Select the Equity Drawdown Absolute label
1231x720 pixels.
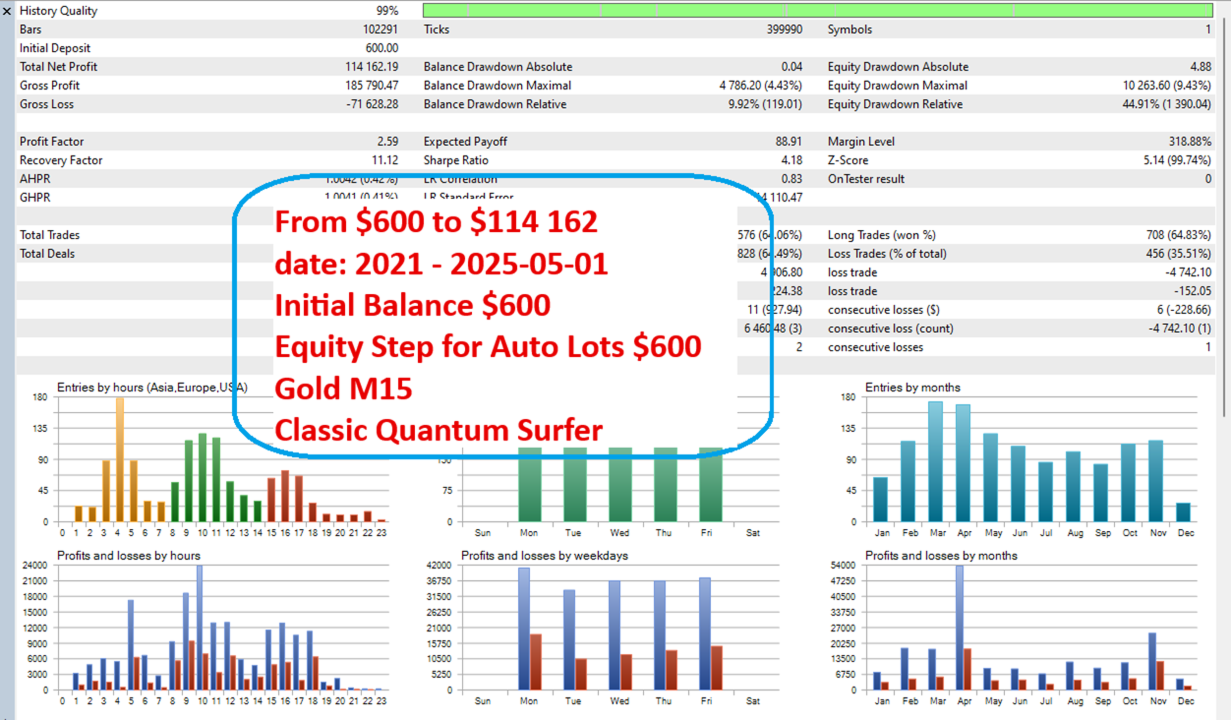click(x=898, y=67)
